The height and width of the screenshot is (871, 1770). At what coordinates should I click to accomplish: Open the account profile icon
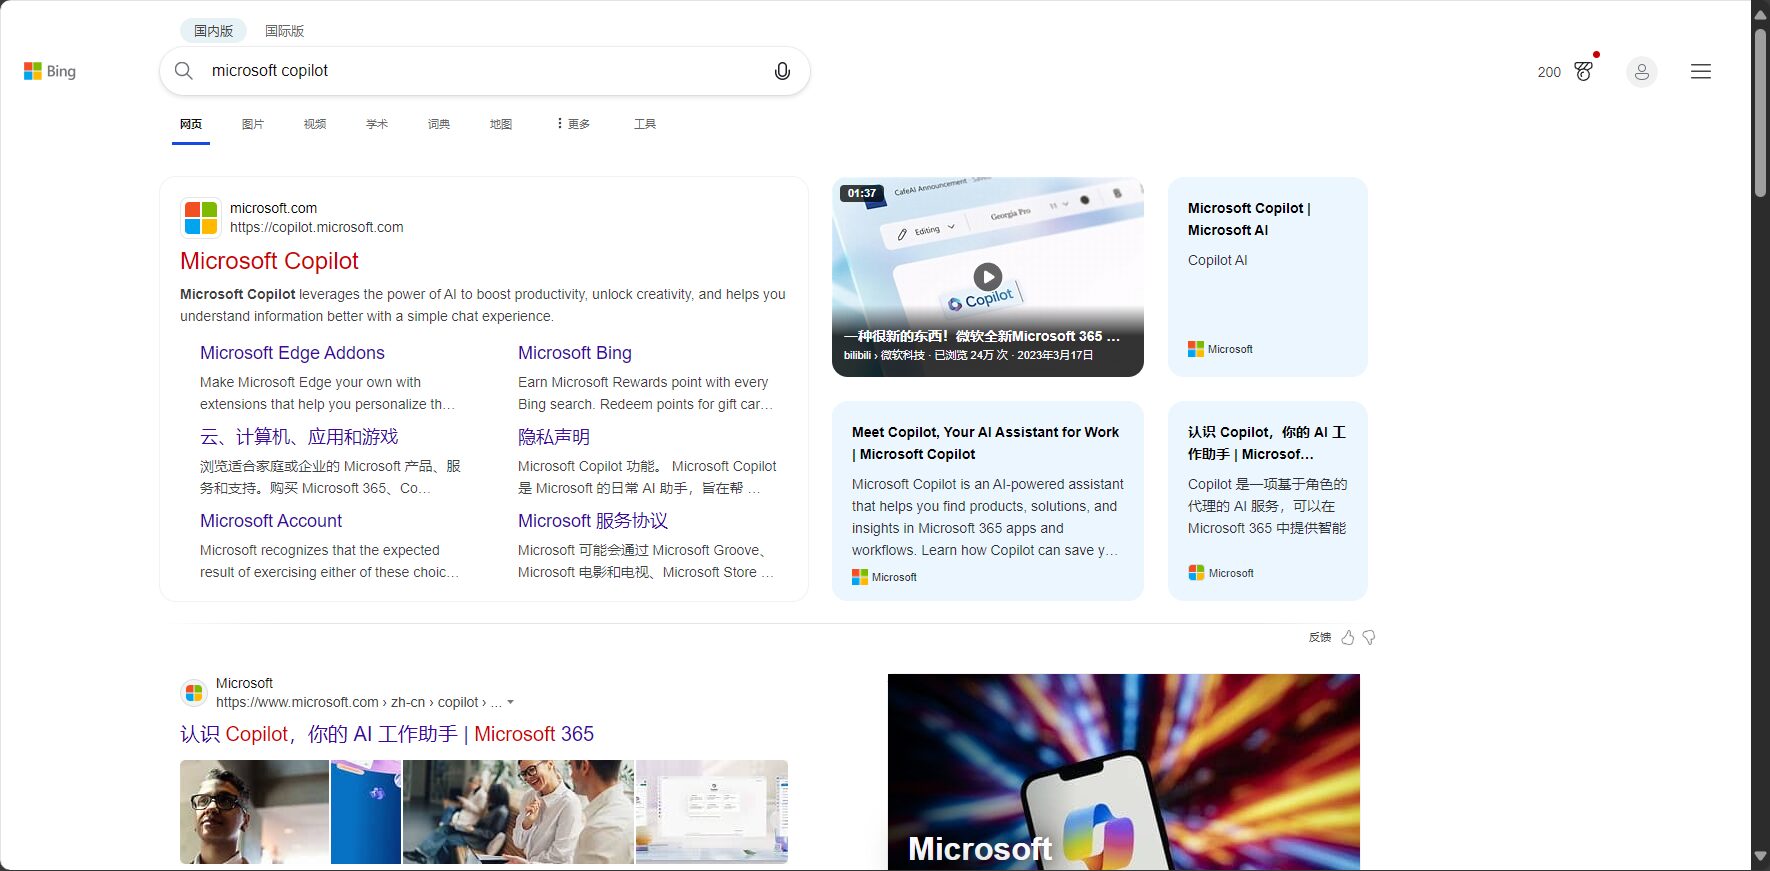click(1641, 72)
